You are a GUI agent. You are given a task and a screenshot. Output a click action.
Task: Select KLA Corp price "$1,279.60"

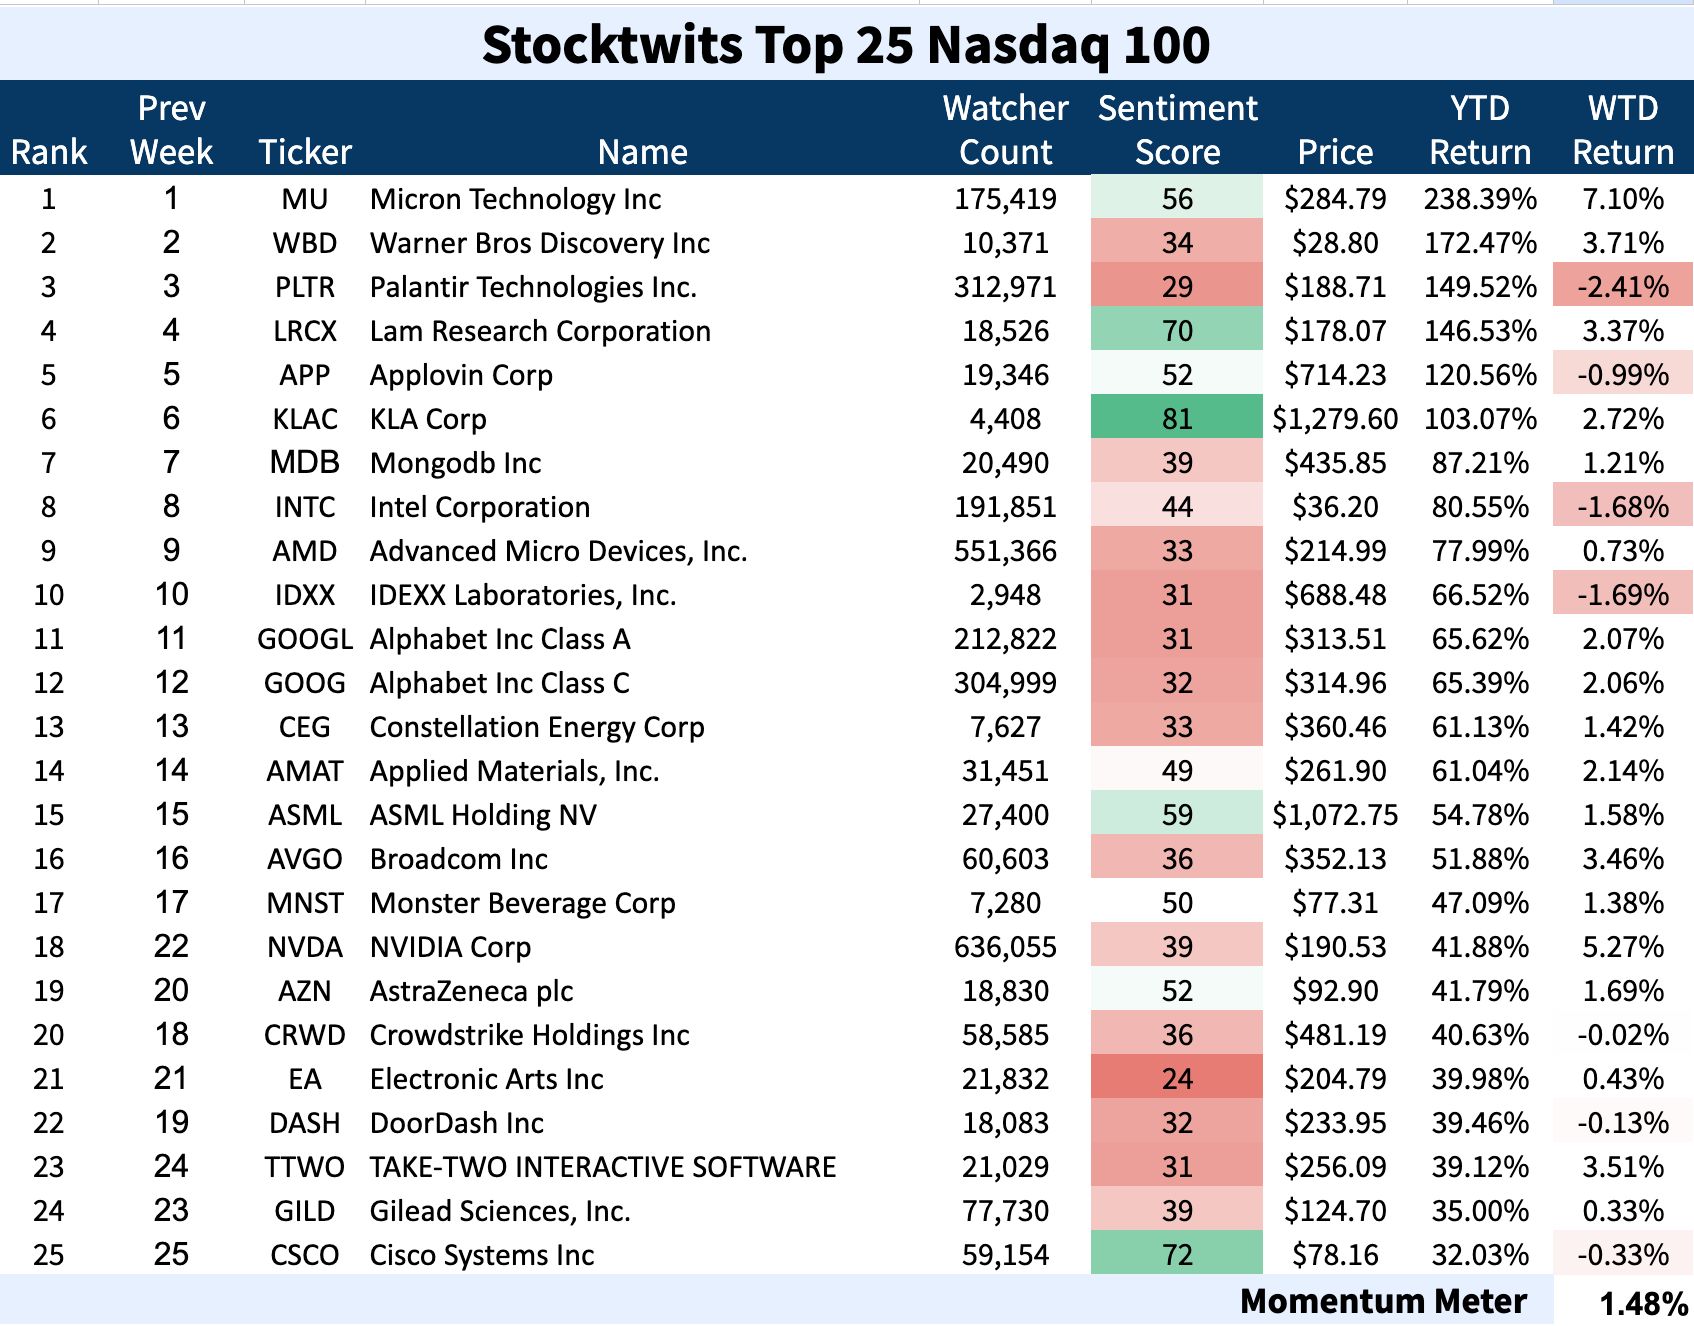[x=1335, y=419]
